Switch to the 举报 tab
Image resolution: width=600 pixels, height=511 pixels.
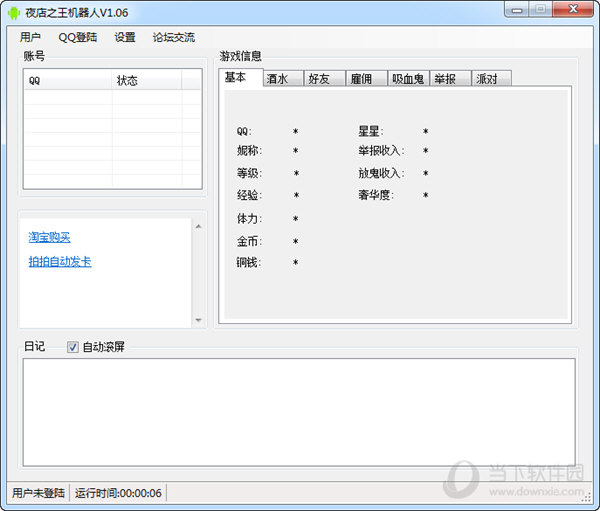click(450, 79)
